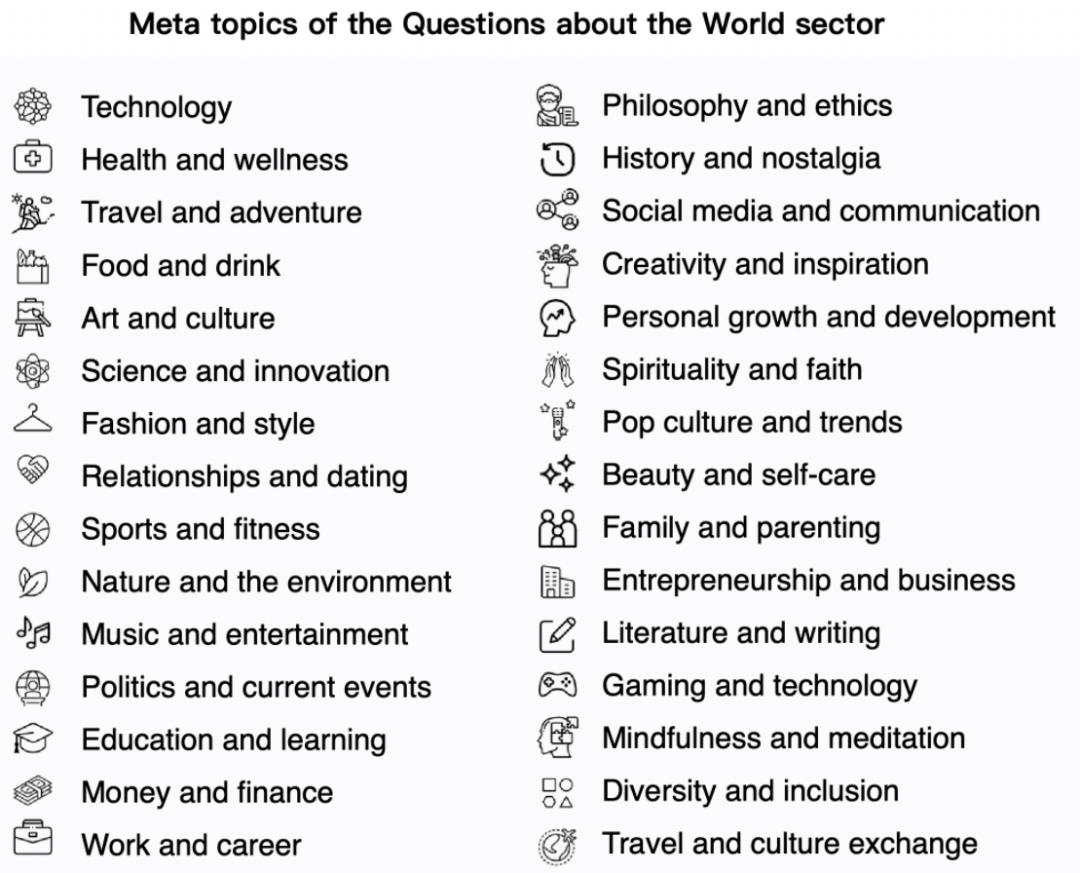
Task: Select the Travel and culture exchange label
Action: pyautogui.click(x=789, y=843)
